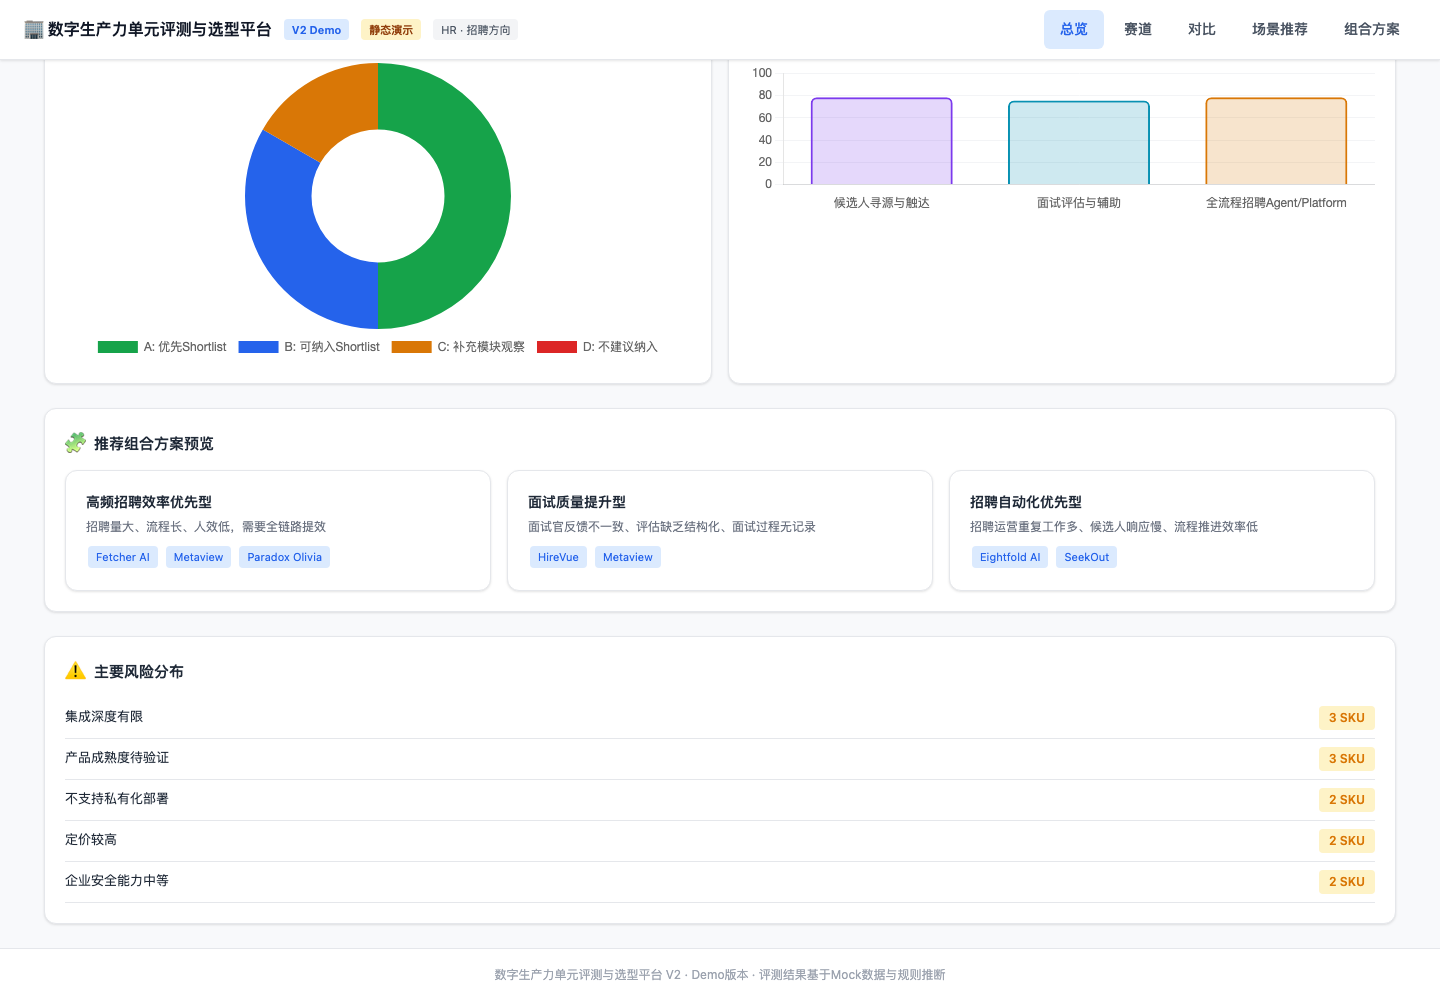The width and height of the screenshot is (1440, 1000).
Task: Select the 定价较高 risk row
Action: tap(720, 840)
